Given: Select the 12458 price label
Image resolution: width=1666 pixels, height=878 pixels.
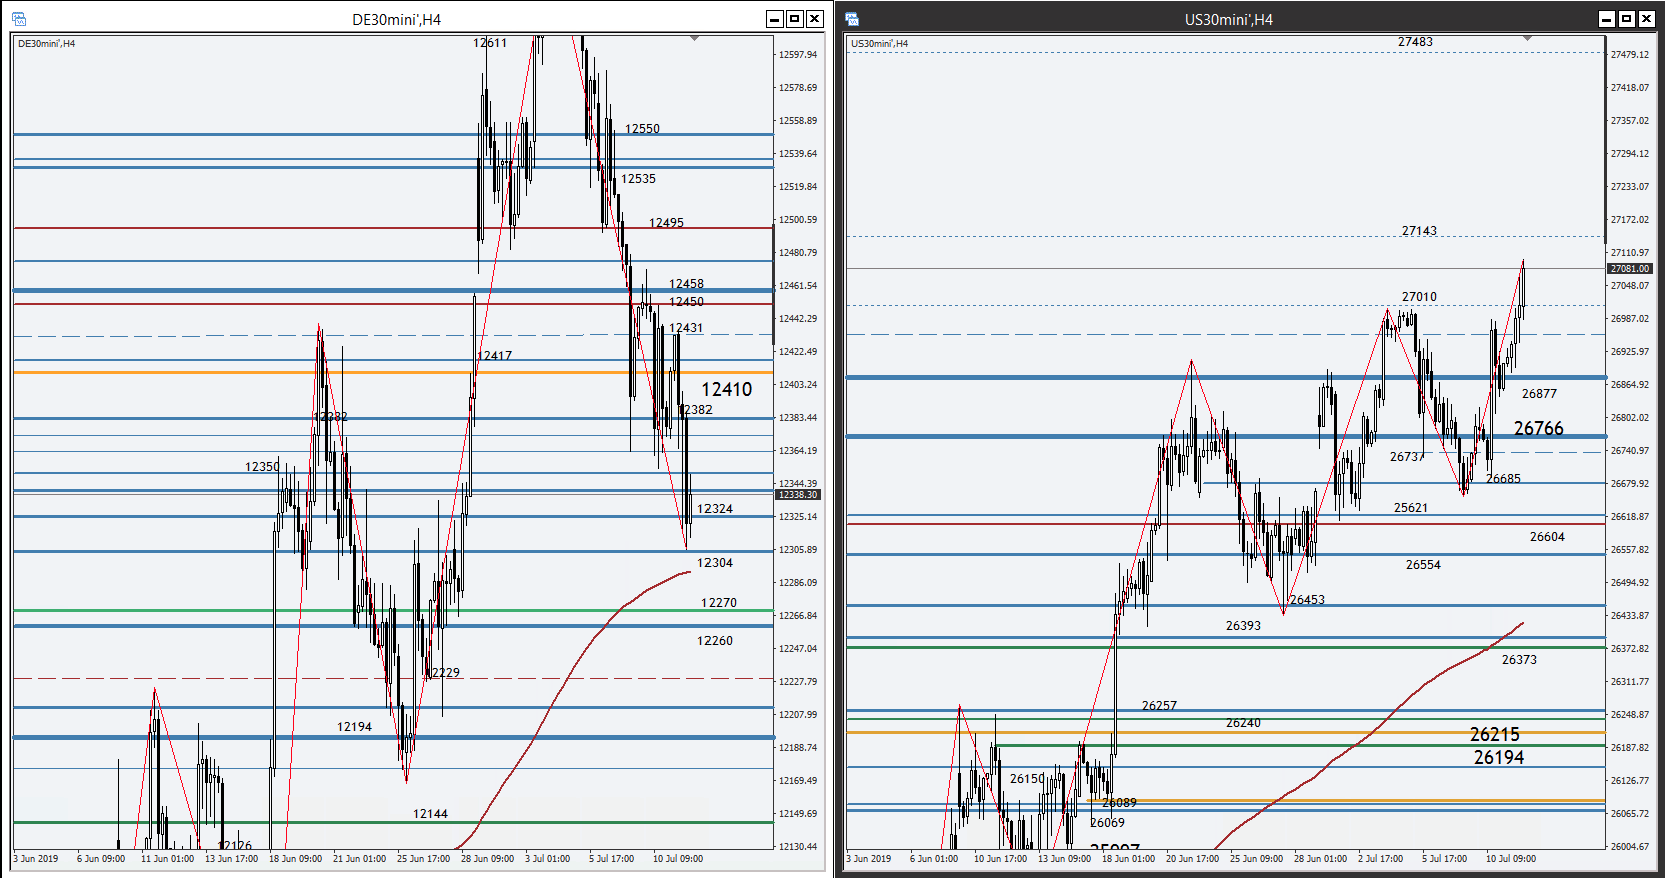Looking at the screenshot, I should coord(686,284).
